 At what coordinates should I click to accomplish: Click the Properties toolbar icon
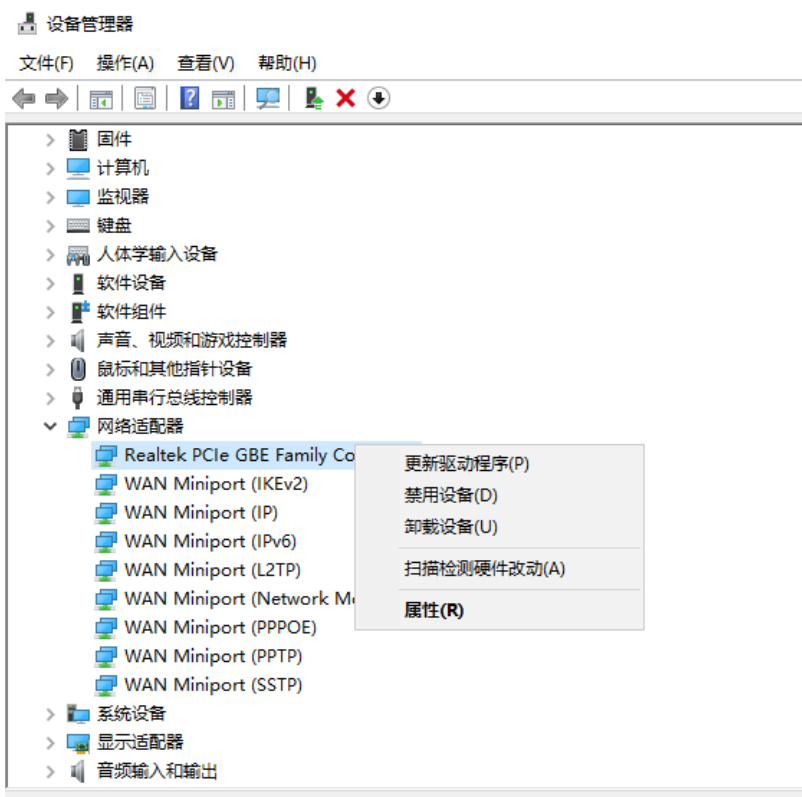click(x=145, y=98)
